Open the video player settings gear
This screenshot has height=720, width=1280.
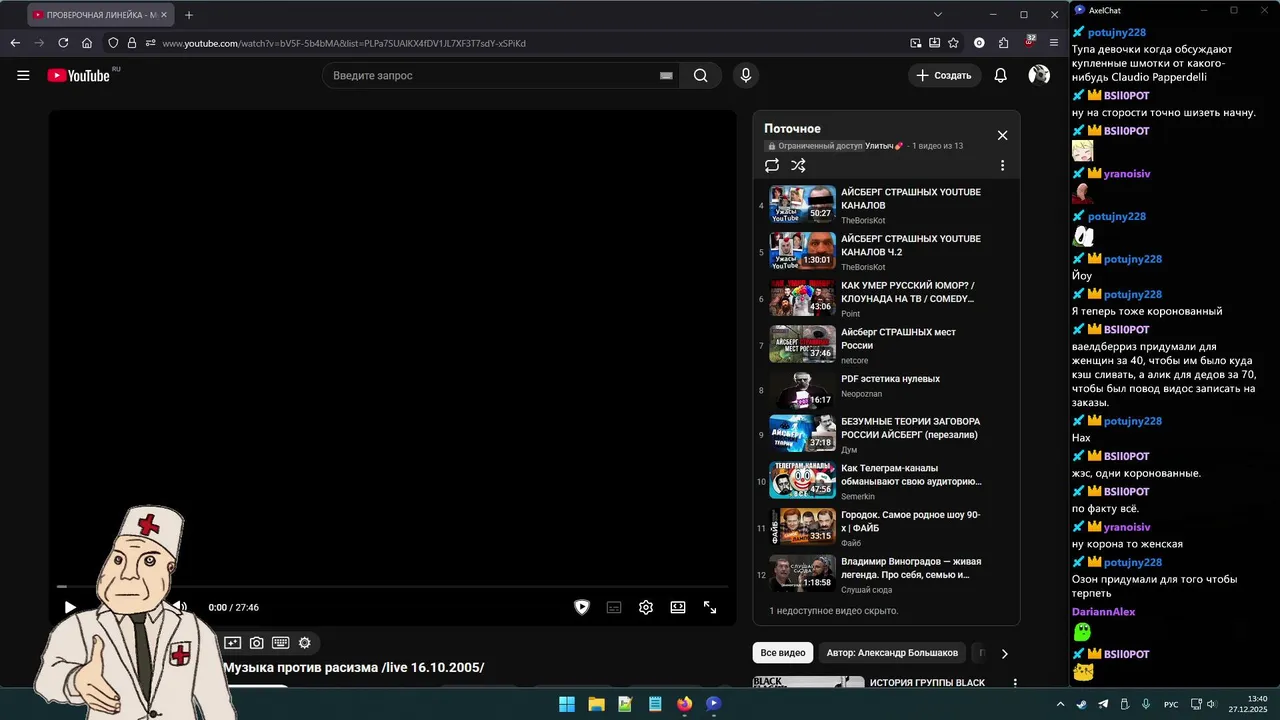point(646,607)
